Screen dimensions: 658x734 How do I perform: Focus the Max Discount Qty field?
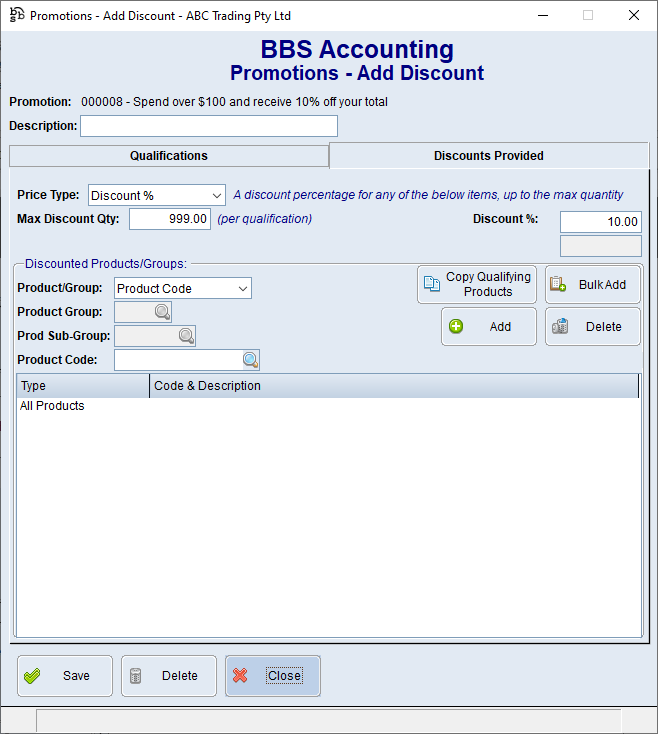(169, 219)
